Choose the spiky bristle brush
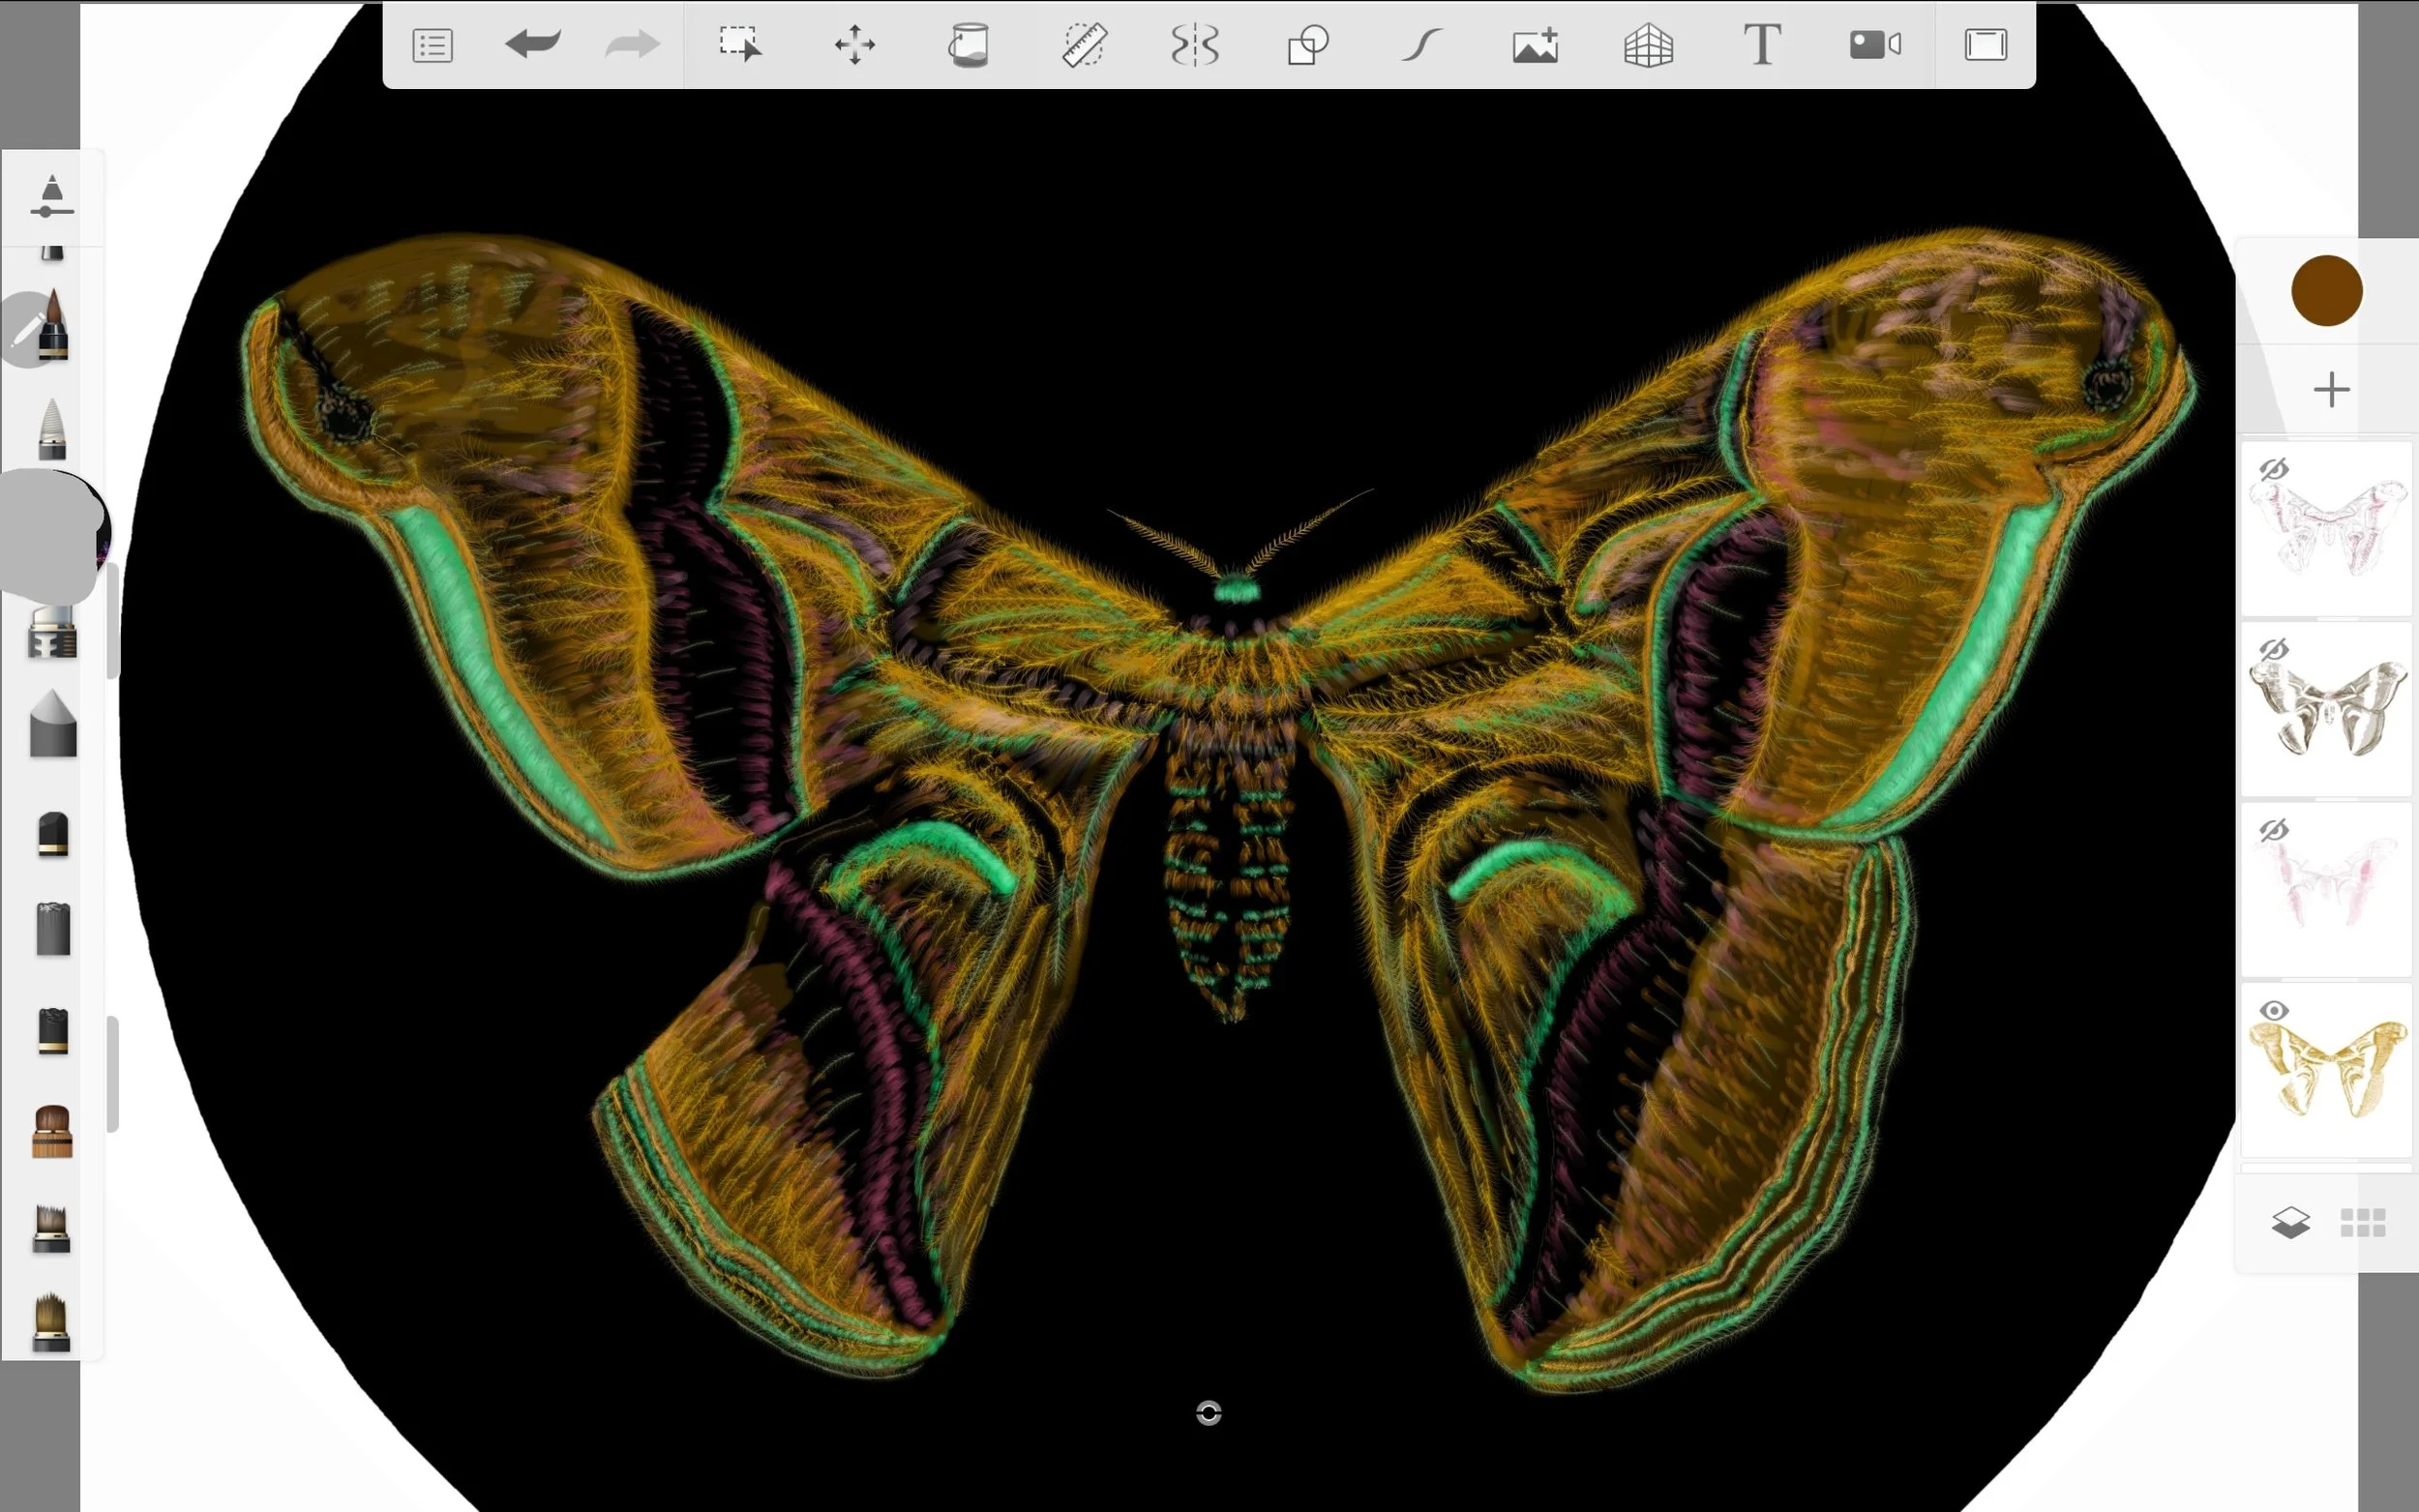Image resolution: width=2419 pixels, height=1512 pixels. point(52,1228)
